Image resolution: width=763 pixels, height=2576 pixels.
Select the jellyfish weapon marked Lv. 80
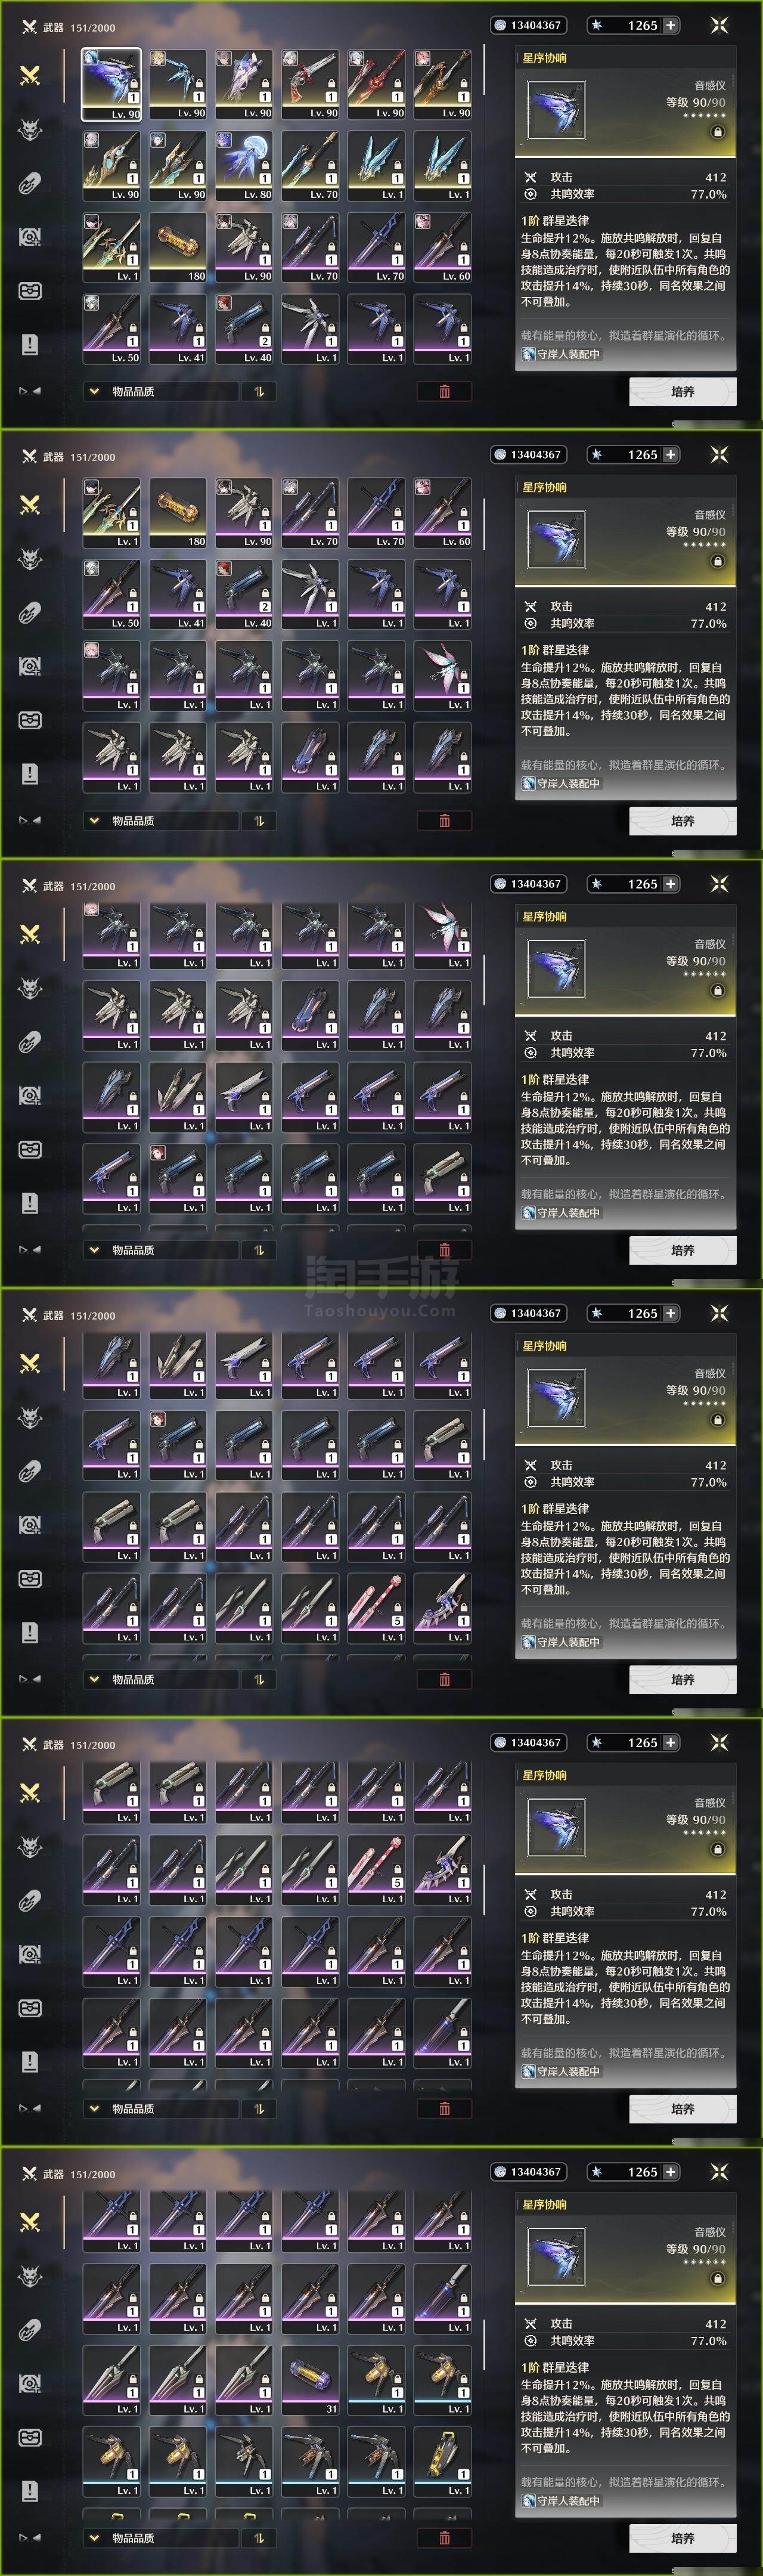244,166
